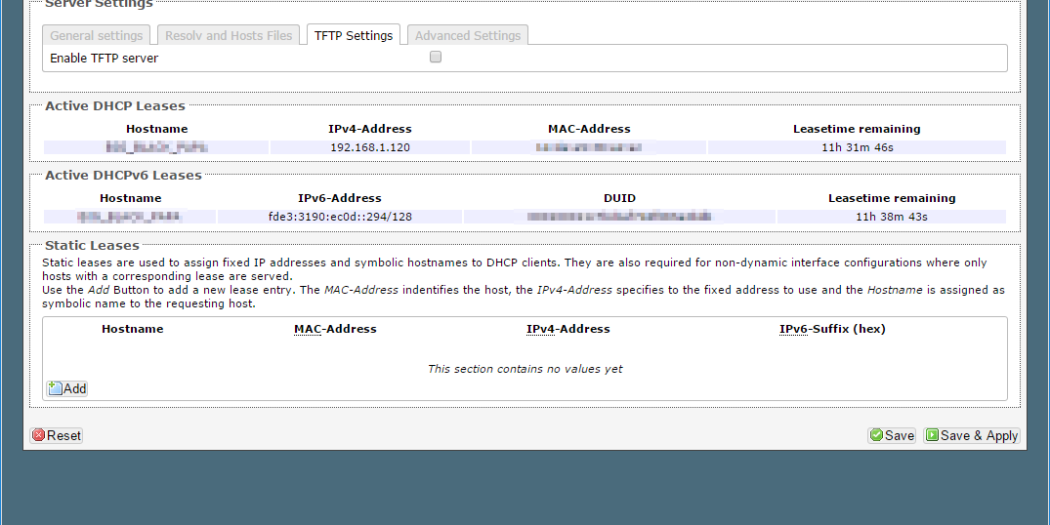
Task: Select the TFTP Settings tab
Action: click(x=353, y=36)
